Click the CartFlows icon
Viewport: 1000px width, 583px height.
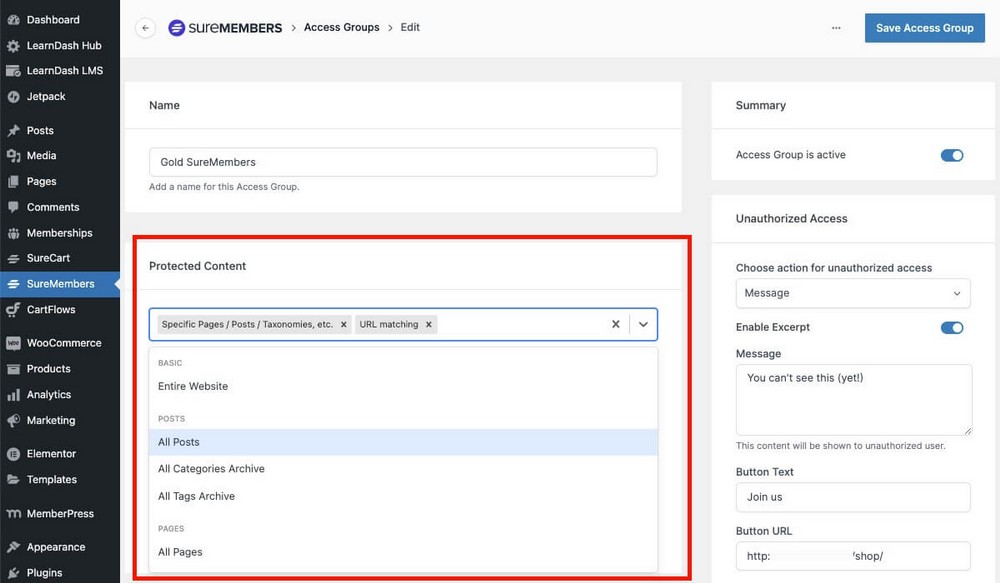point(13,310)
